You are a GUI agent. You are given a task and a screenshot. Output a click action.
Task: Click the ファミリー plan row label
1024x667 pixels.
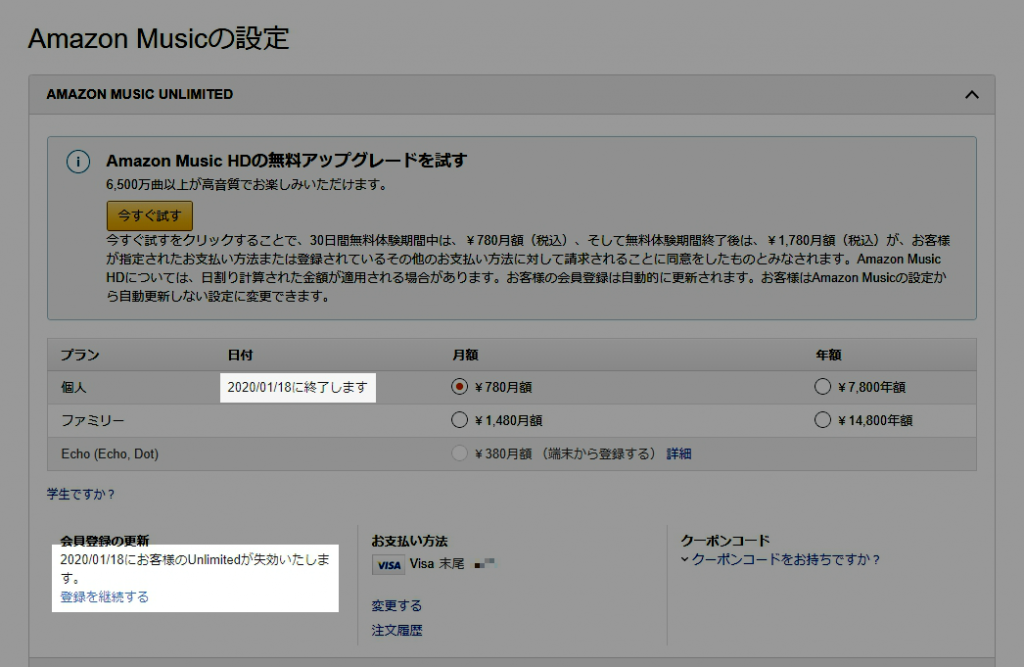click(92, 421)
